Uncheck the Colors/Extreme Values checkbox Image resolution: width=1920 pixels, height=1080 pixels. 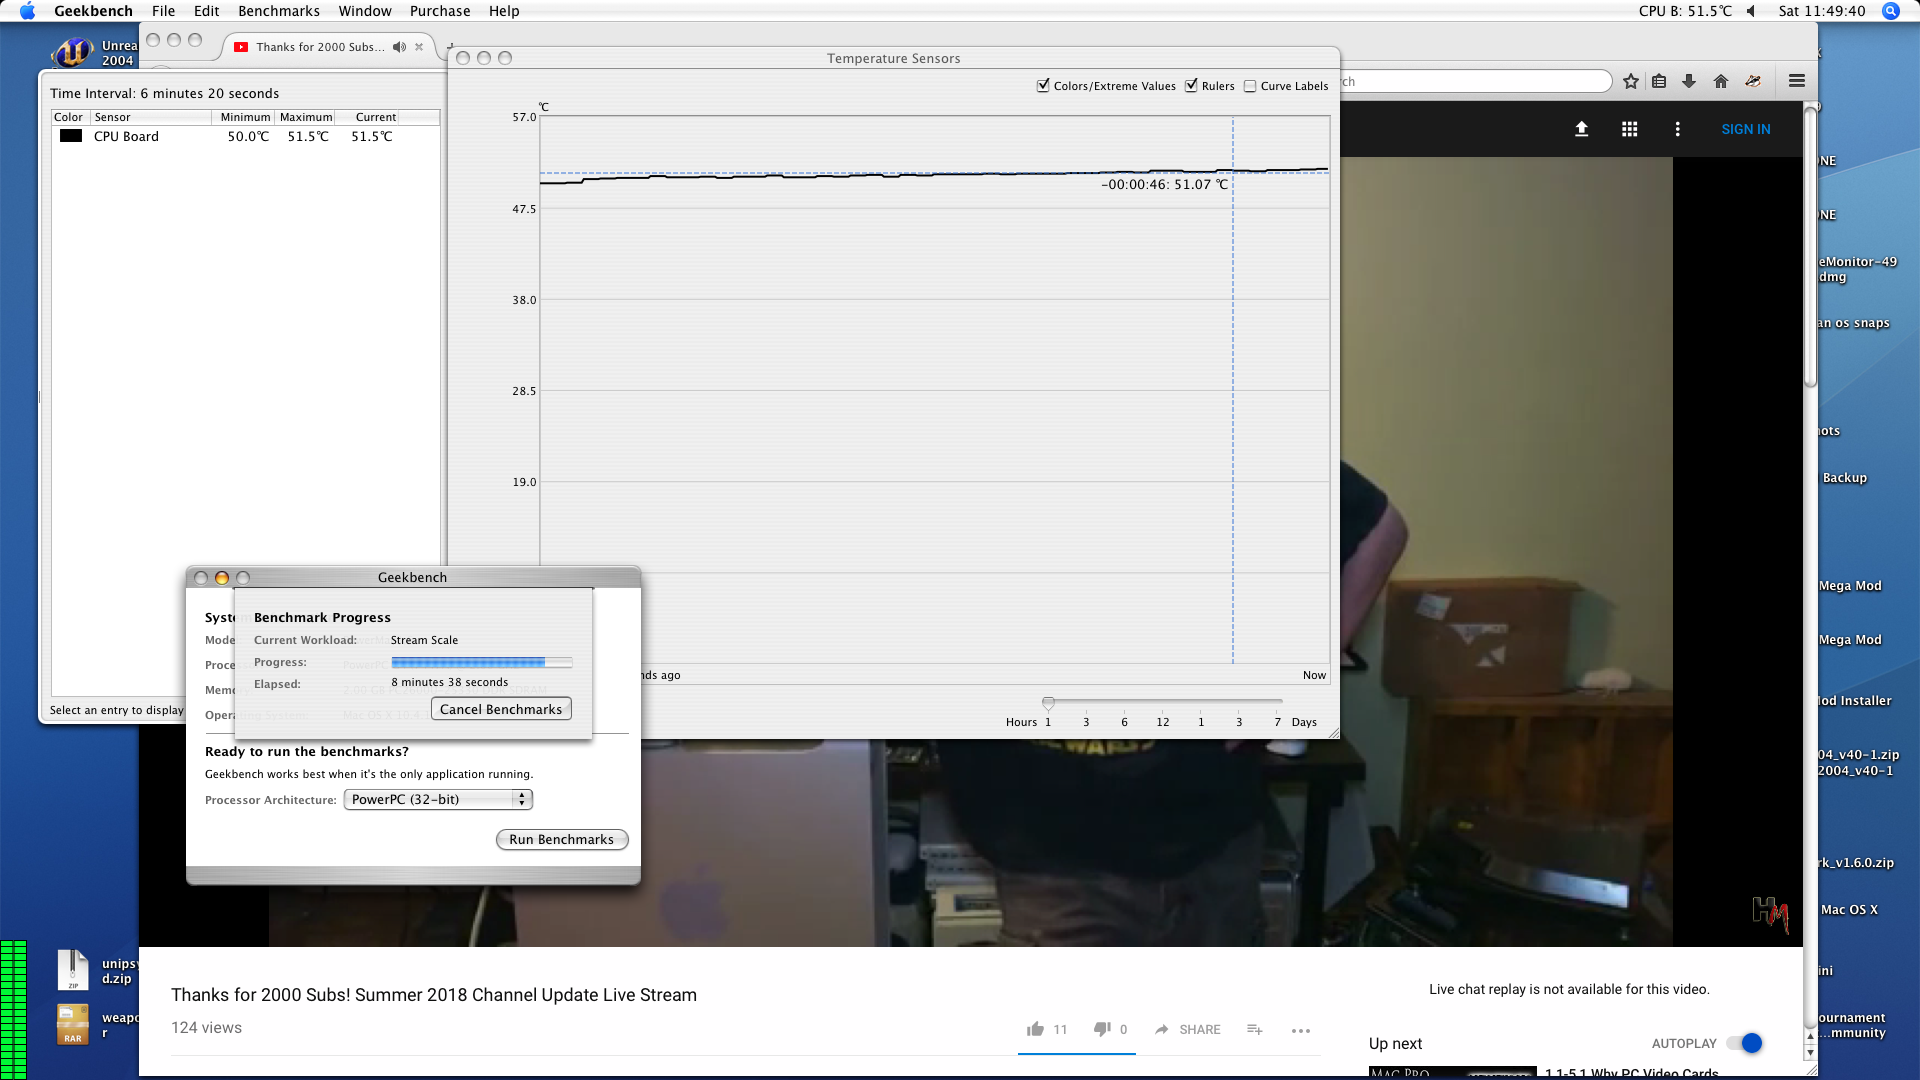point(1043,86)
